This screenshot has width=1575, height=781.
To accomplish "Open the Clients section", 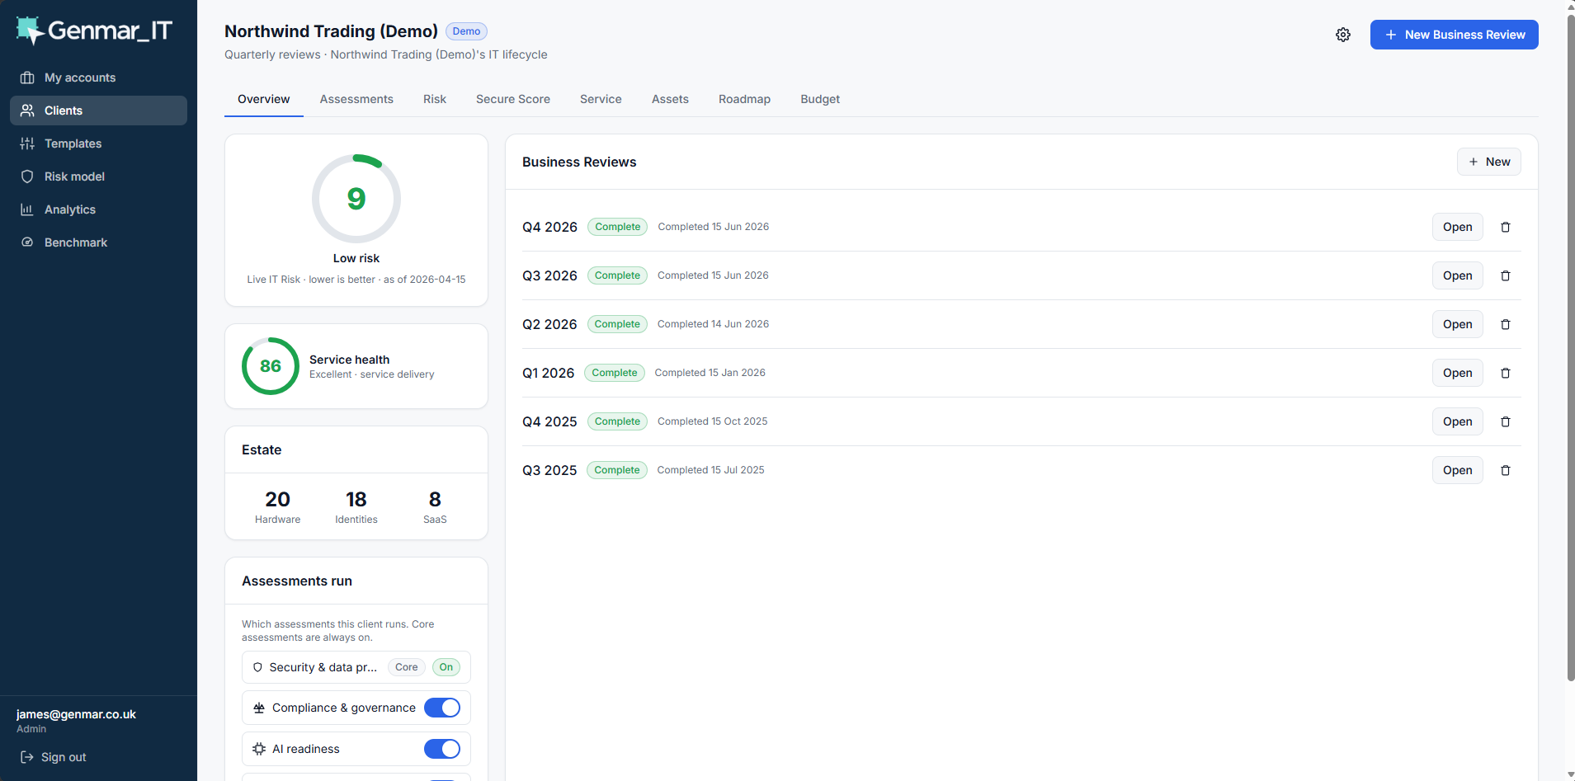I will 98,110.
